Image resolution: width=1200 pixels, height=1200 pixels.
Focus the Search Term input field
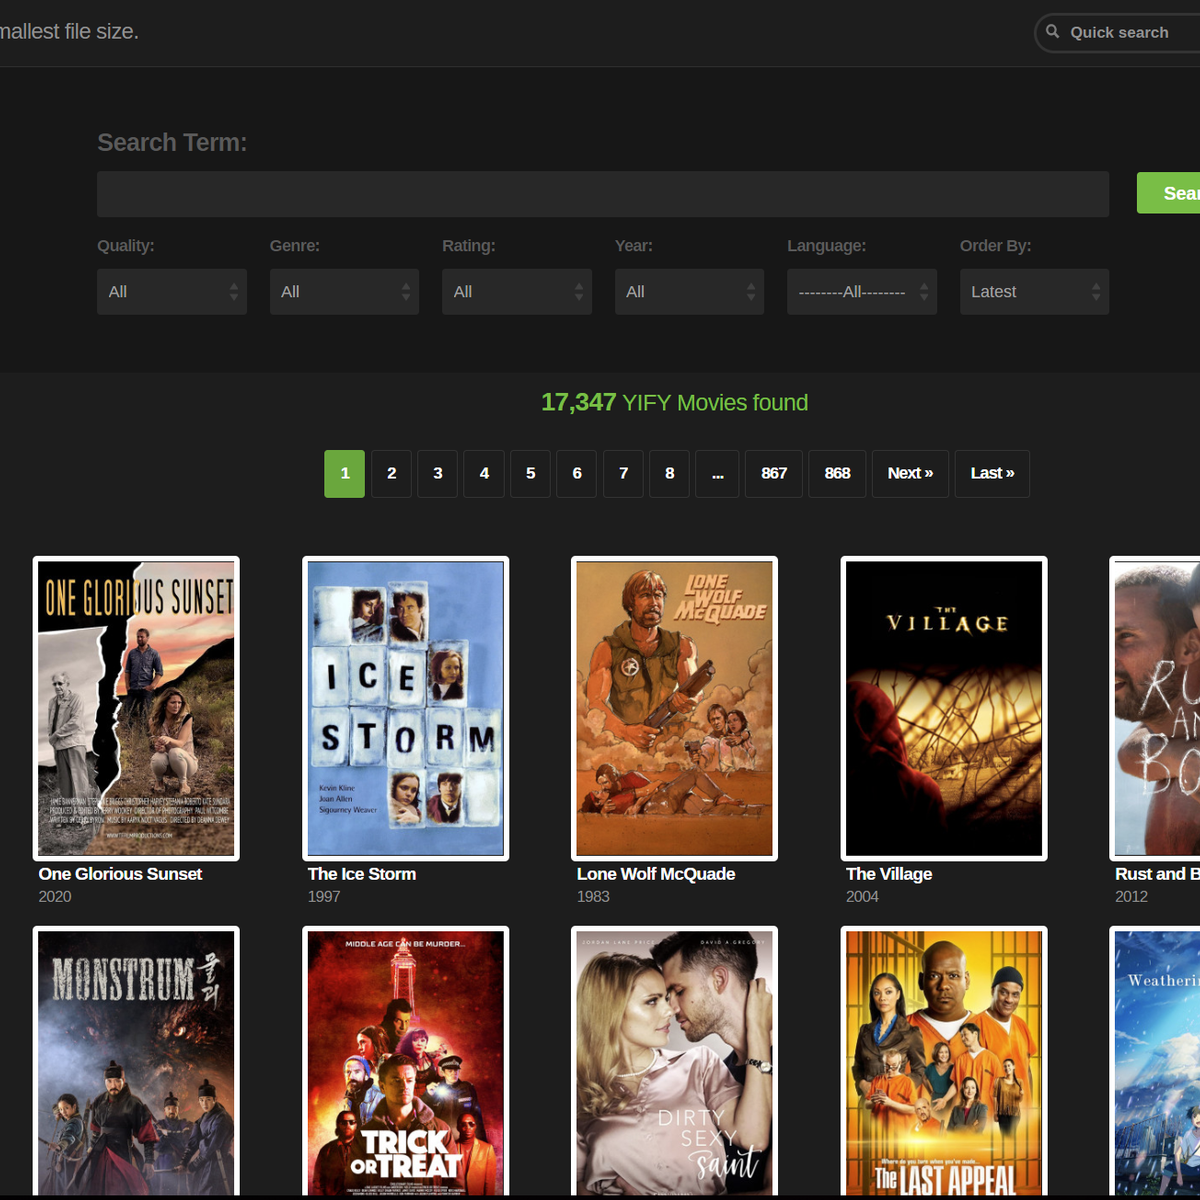click(602, 194)
